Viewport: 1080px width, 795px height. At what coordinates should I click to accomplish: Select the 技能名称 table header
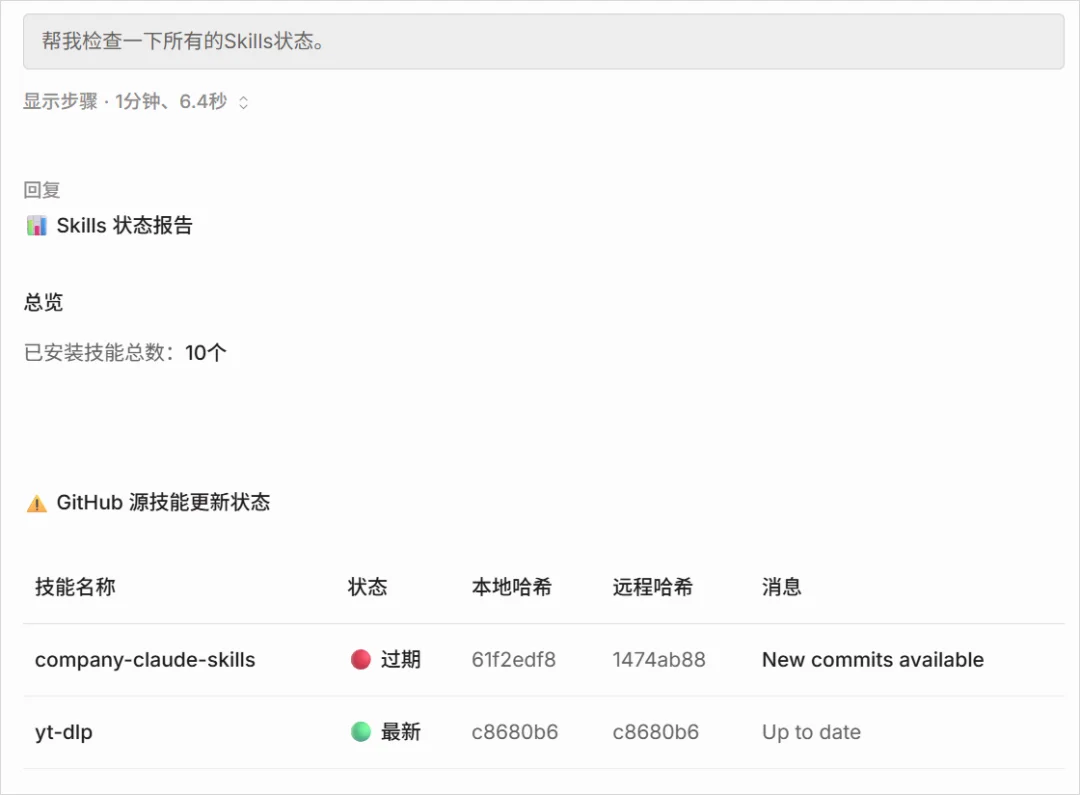tap(74, 587)
